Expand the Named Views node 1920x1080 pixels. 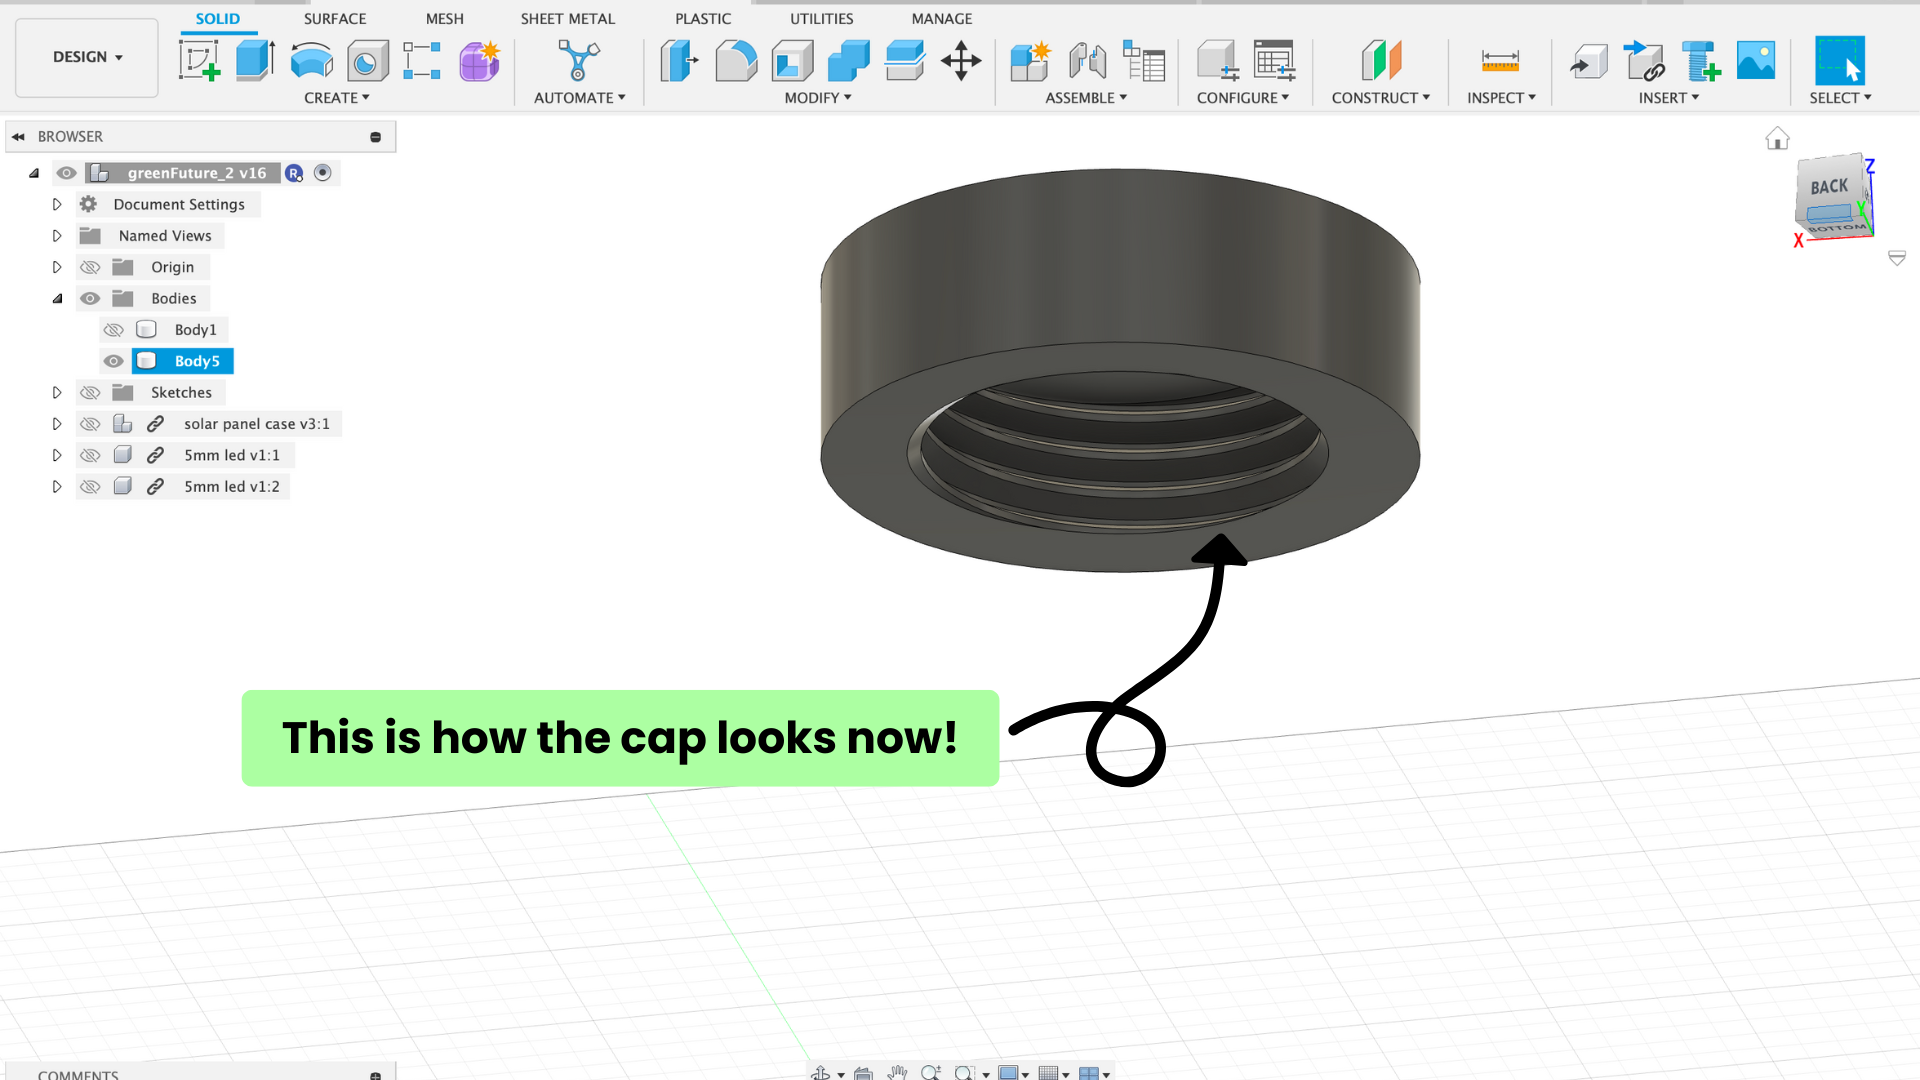point(57,236)
